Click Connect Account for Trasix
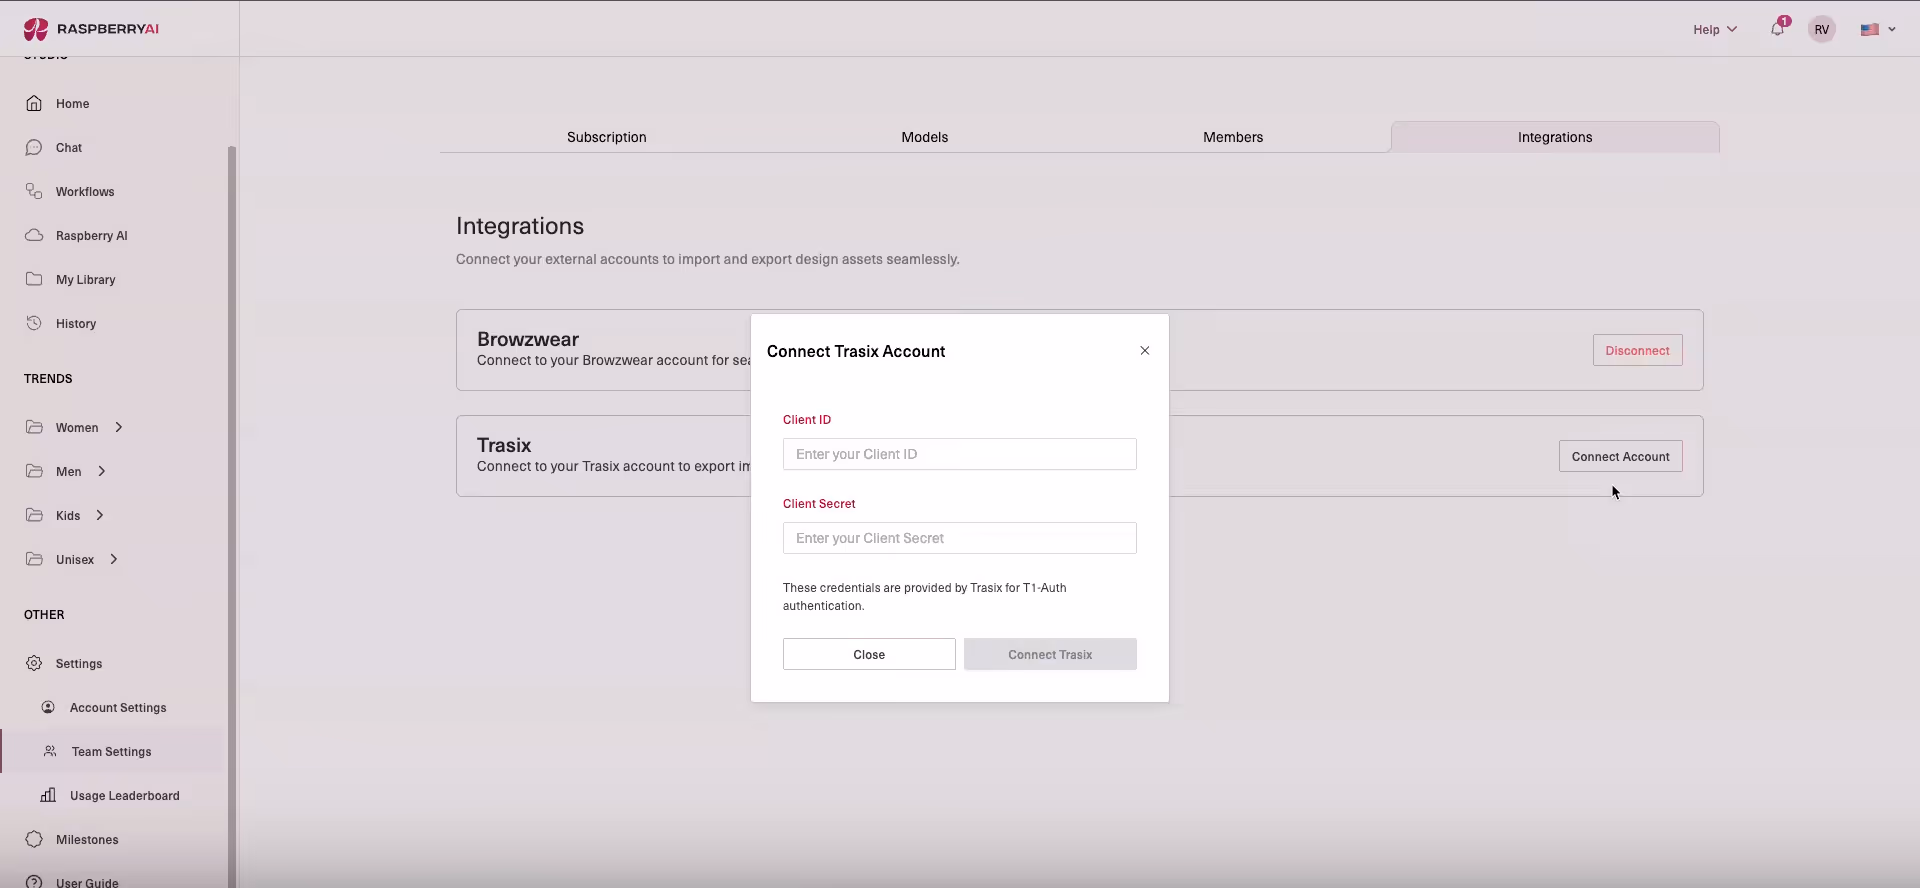Screen dimensions: 1920x888 1620,456
